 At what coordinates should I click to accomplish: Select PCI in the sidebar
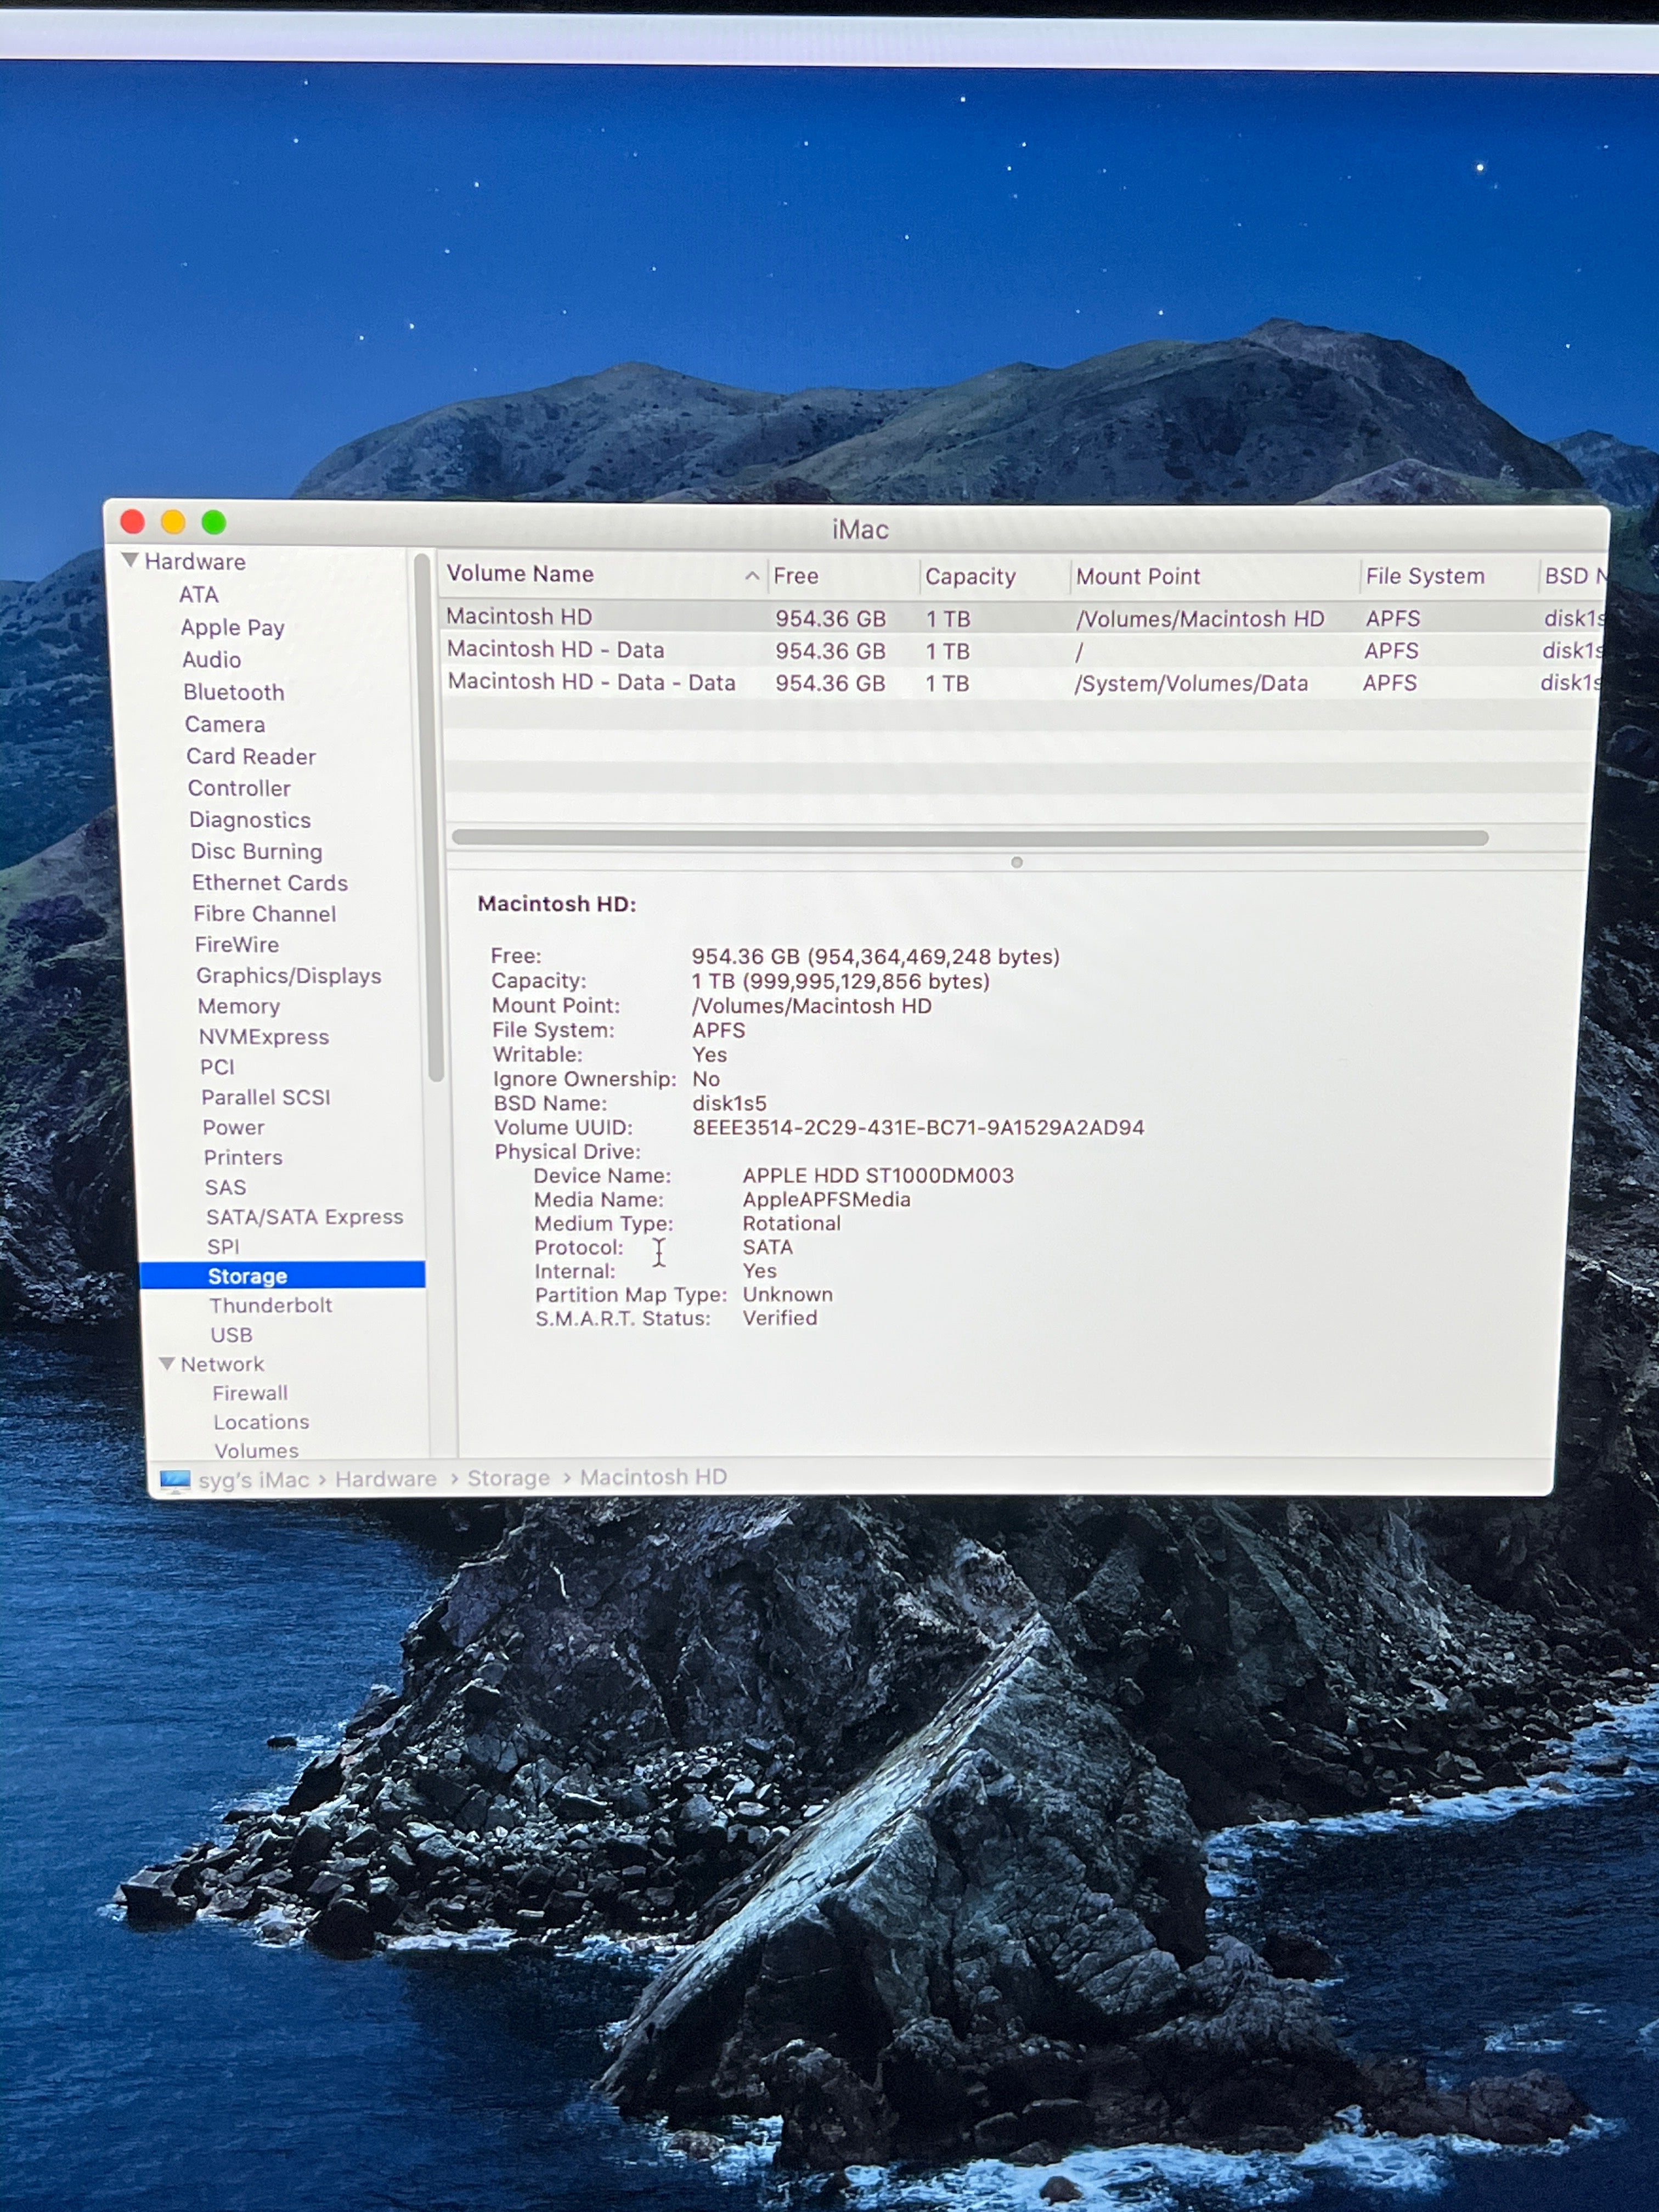pos(217,1067)
